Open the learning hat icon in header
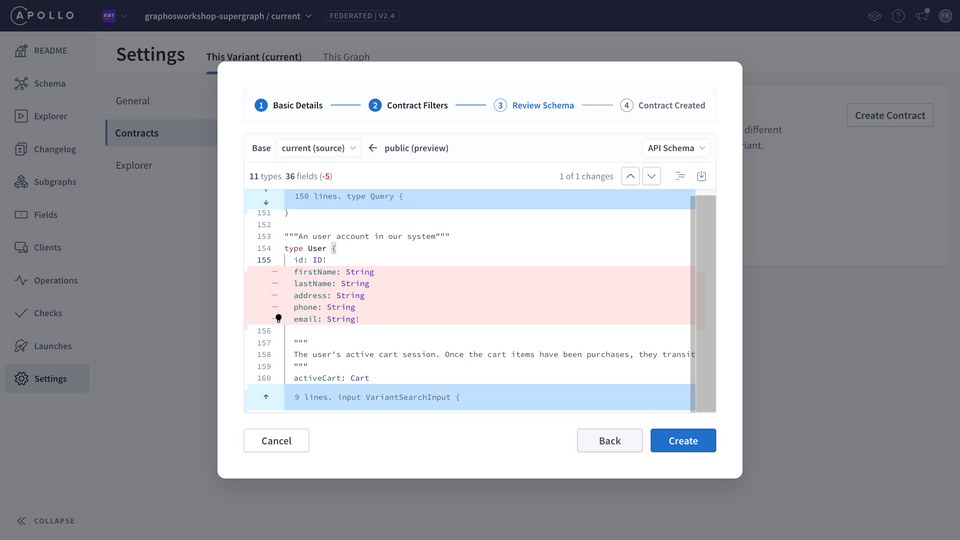 [874, 16]
